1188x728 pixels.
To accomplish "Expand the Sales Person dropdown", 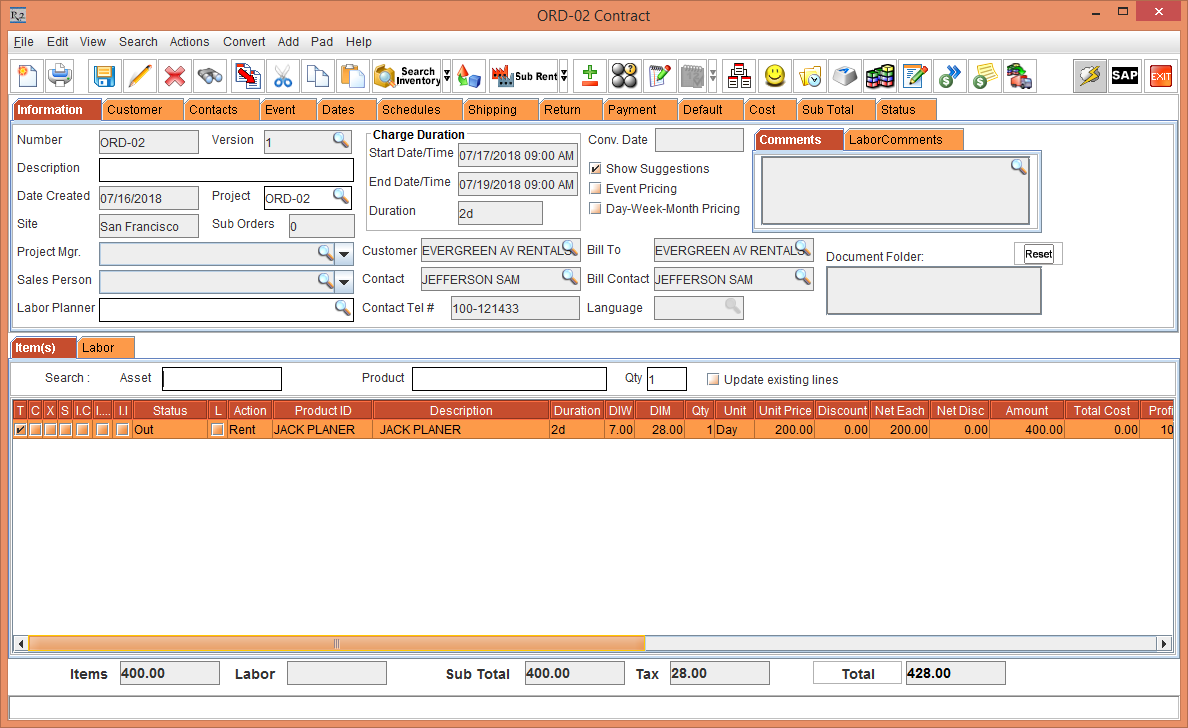I will [x=344, y=281].
